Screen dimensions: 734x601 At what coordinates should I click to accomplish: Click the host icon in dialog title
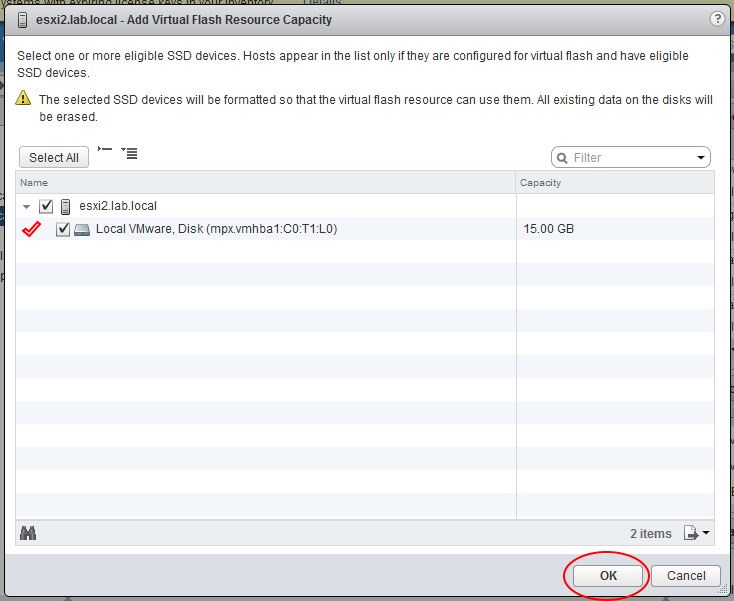pos(22,20)
